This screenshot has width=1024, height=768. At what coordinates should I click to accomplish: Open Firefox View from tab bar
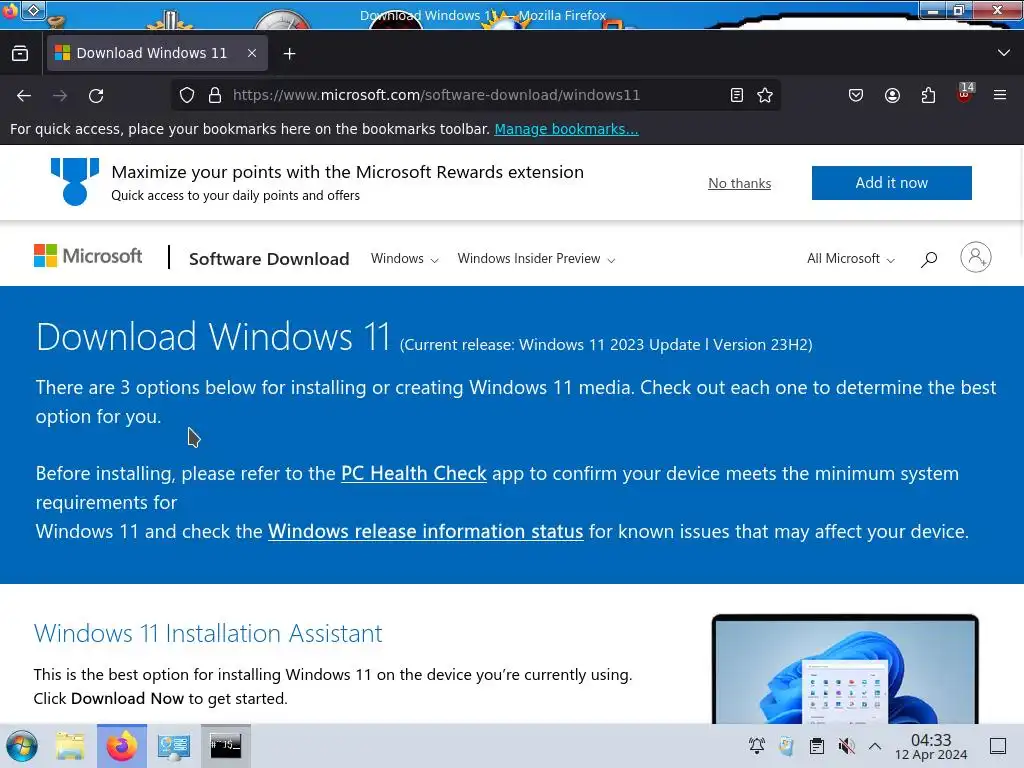coord(20,54)
